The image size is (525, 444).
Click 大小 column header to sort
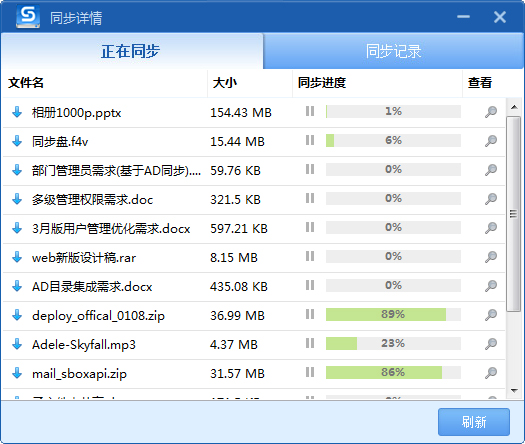pyautogui.click(x=225, y=83)
